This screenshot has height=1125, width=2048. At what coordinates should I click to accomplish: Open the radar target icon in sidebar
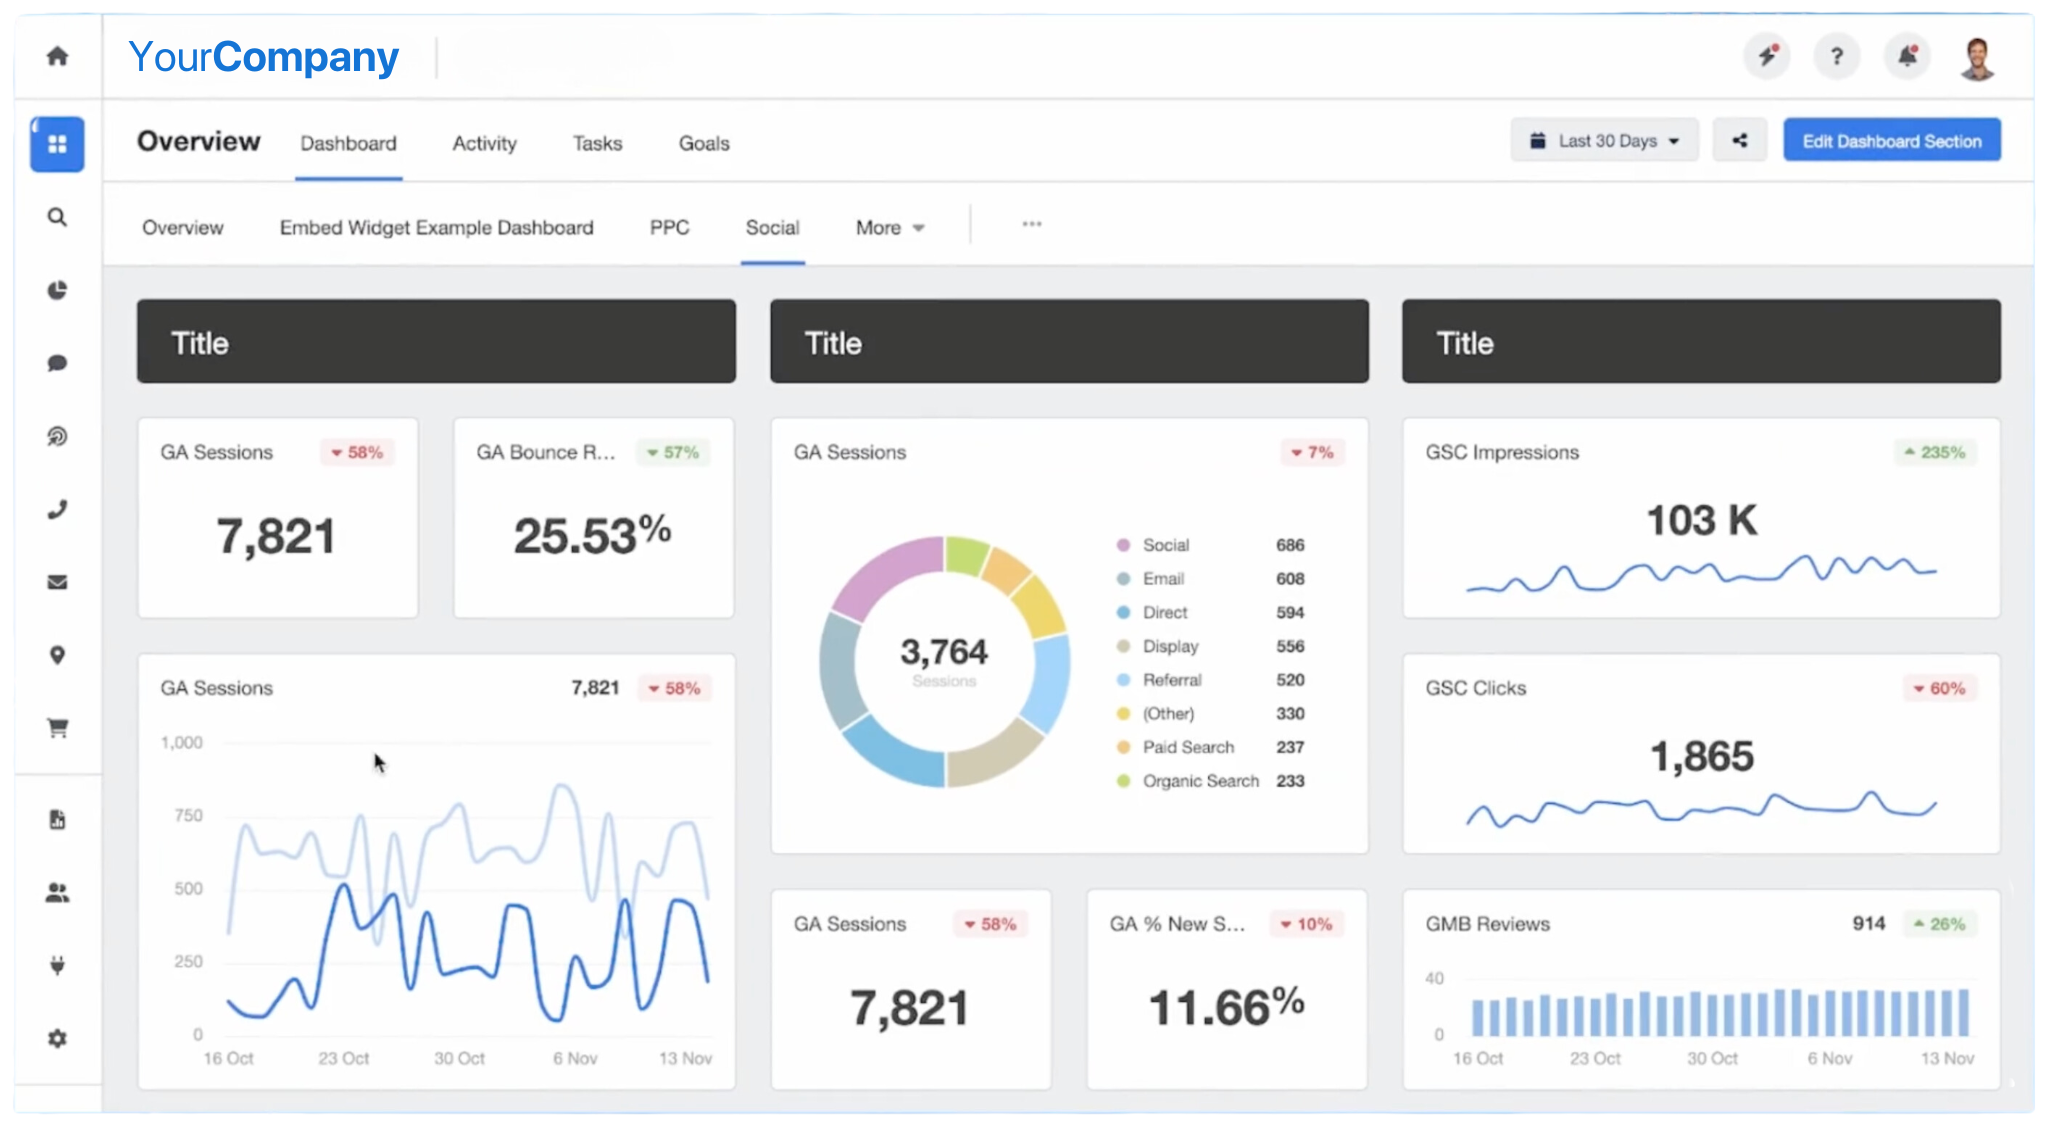coord(57,436)
